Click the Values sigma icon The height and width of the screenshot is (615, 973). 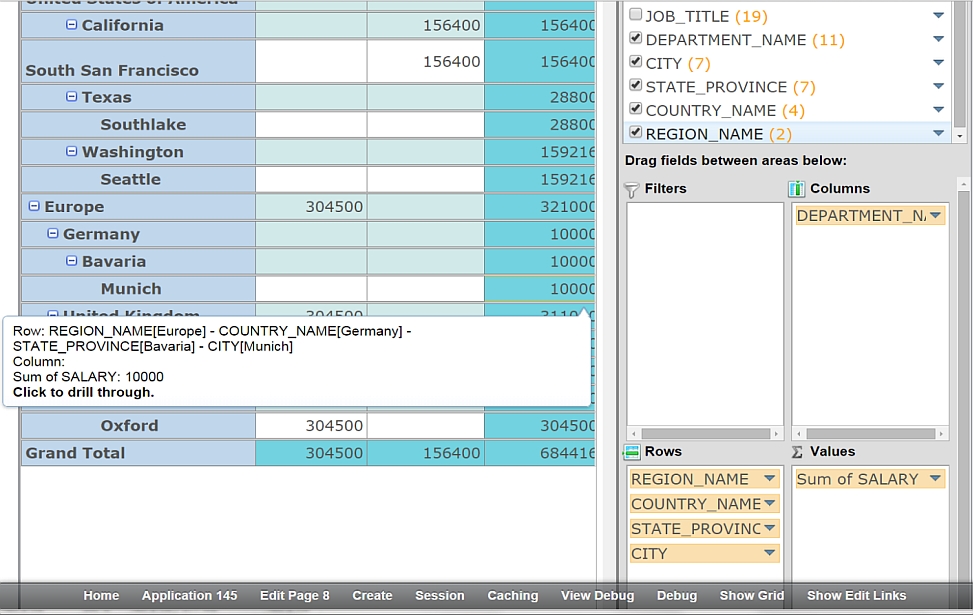pos(797,452)
